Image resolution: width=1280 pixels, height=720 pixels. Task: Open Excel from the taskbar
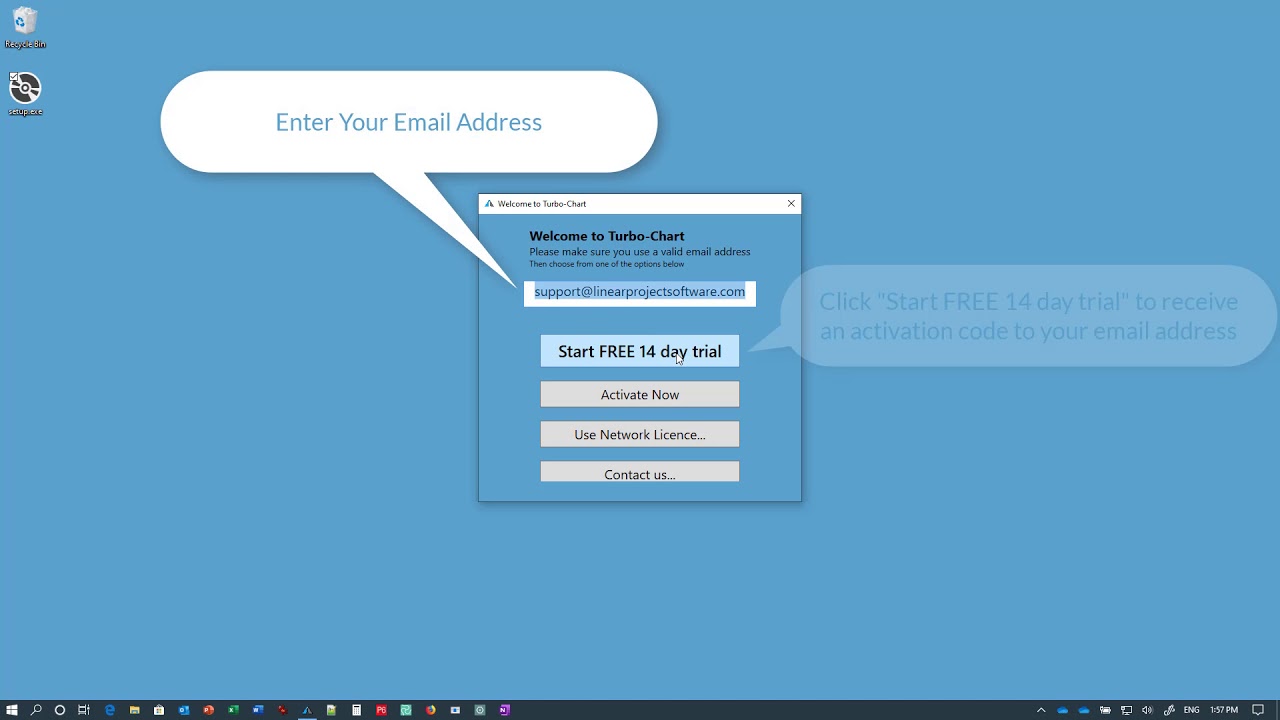(233, 710)
